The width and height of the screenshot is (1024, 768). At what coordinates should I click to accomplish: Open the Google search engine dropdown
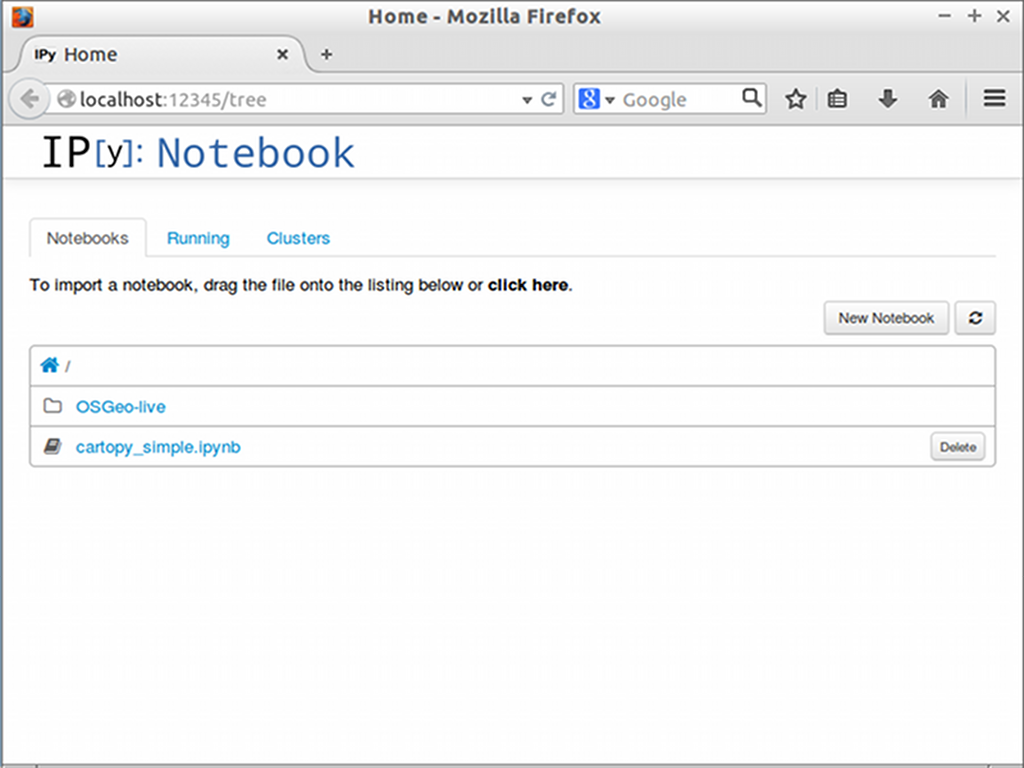pyautogui.click(x=596, y=99)
